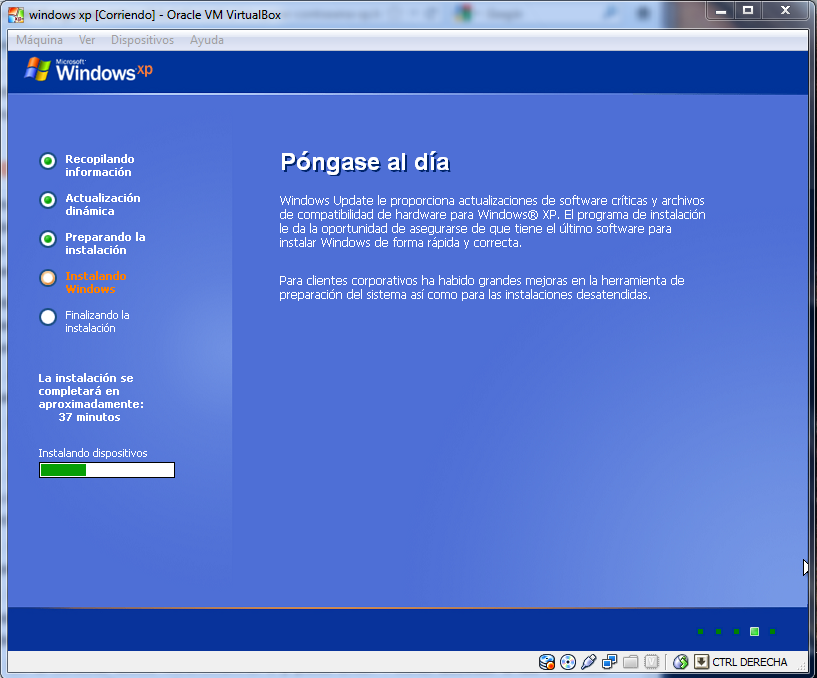The width and height of the screenshot is (817, 678).
Task: Click the network adapters status icon
Action: click(x=609, y=662)
